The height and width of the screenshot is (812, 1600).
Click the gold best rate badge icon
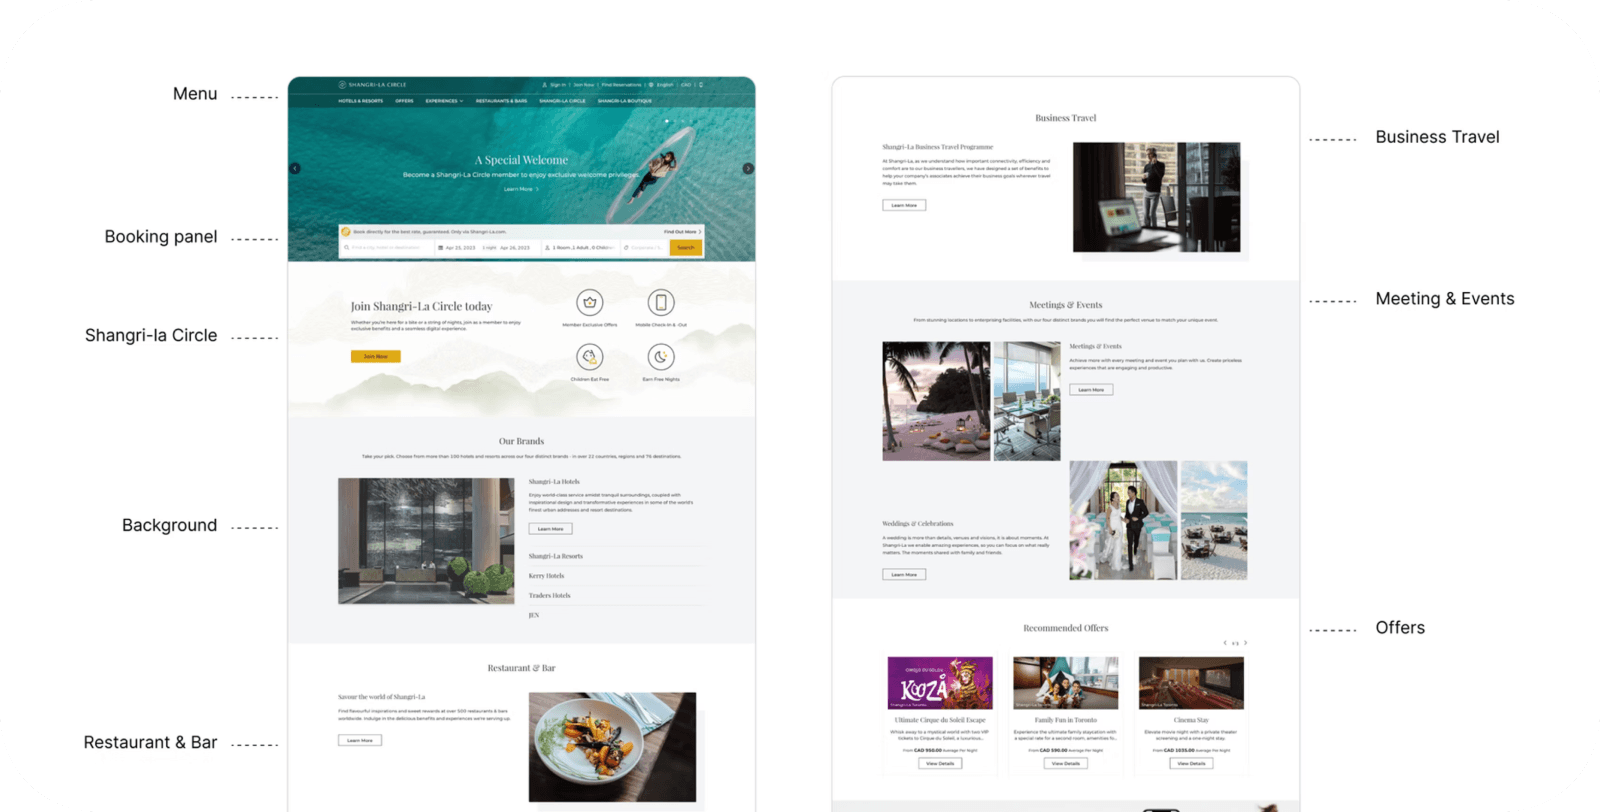pyautogui.click(x=346, y=232)
